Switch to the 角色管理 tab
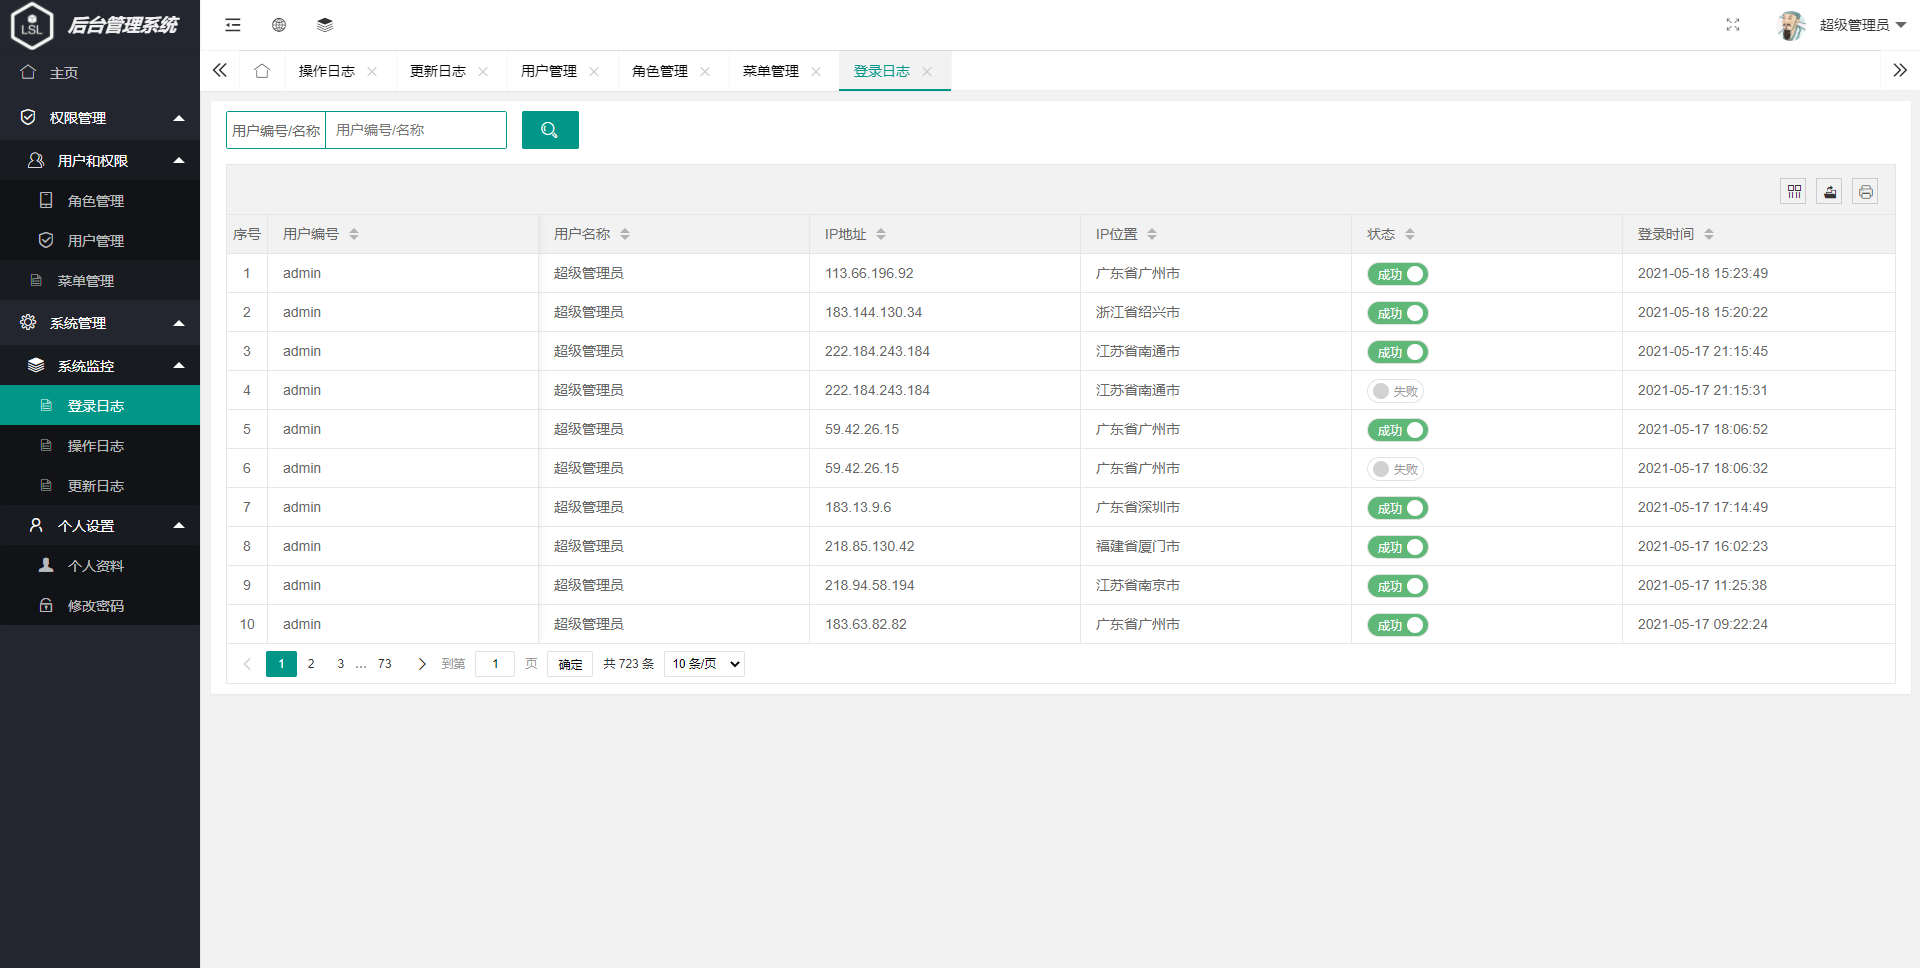 pyautogui.click(x=659, y=71)
